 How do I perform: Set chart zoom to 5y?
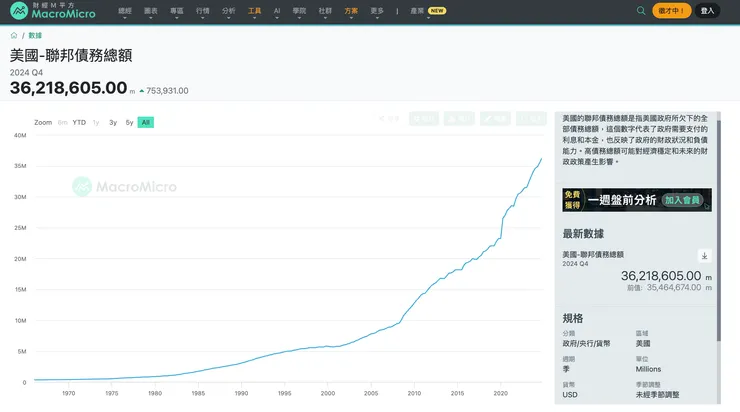click(129, 122)
